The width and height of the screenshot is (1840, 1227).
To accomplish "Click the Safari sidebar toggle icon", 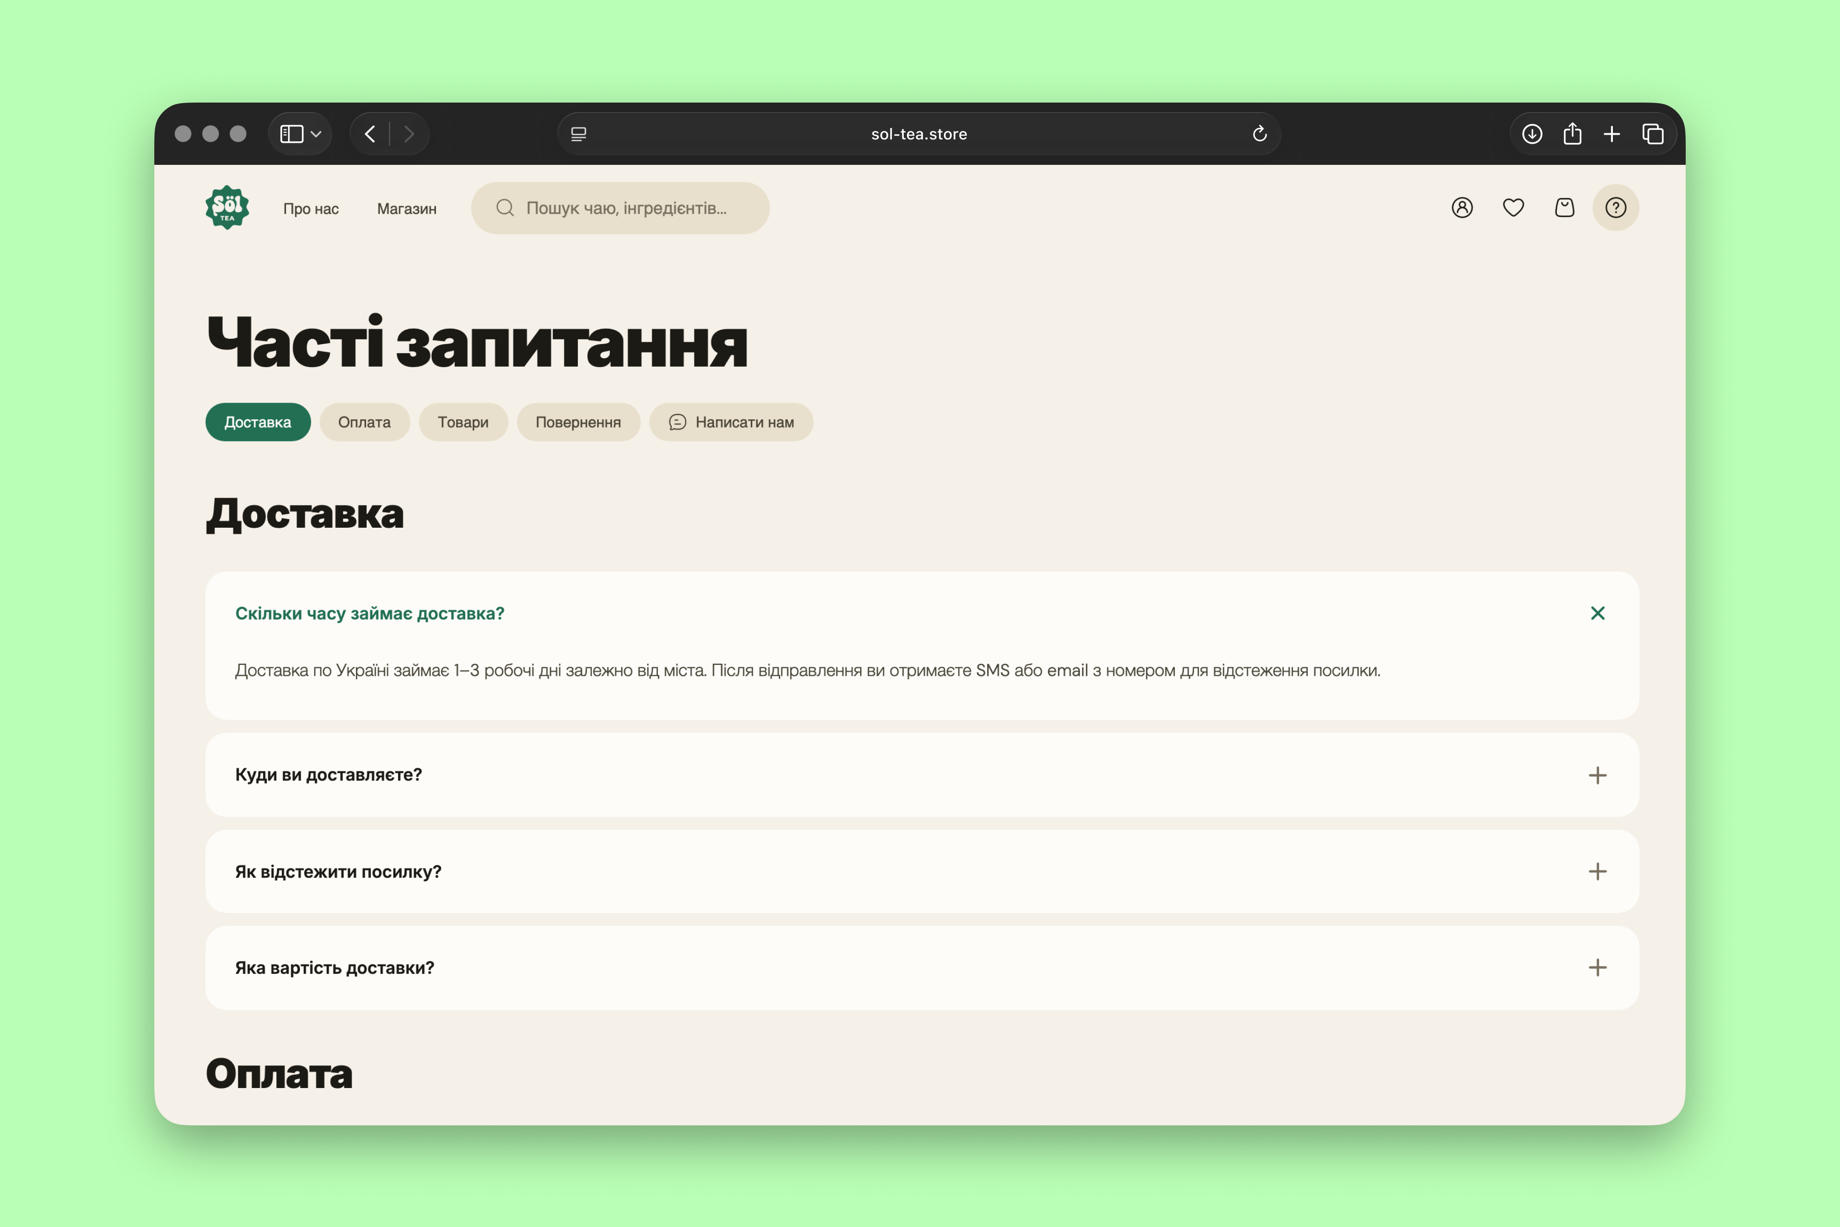I will coord(291,134).
